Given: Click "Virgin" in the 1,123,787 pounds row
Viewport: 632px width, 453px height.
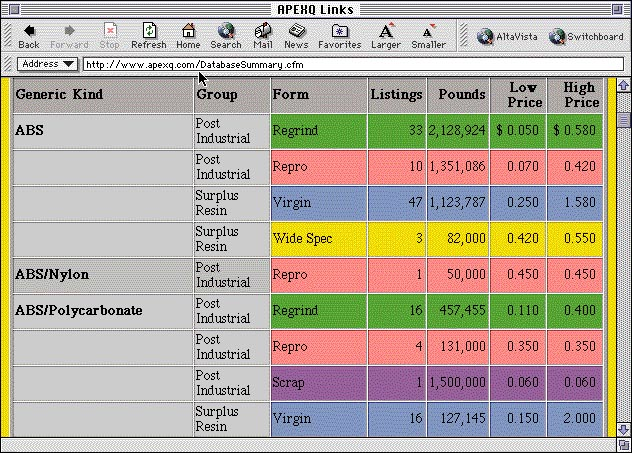Looking at the screenshot, I should (319, 203).
